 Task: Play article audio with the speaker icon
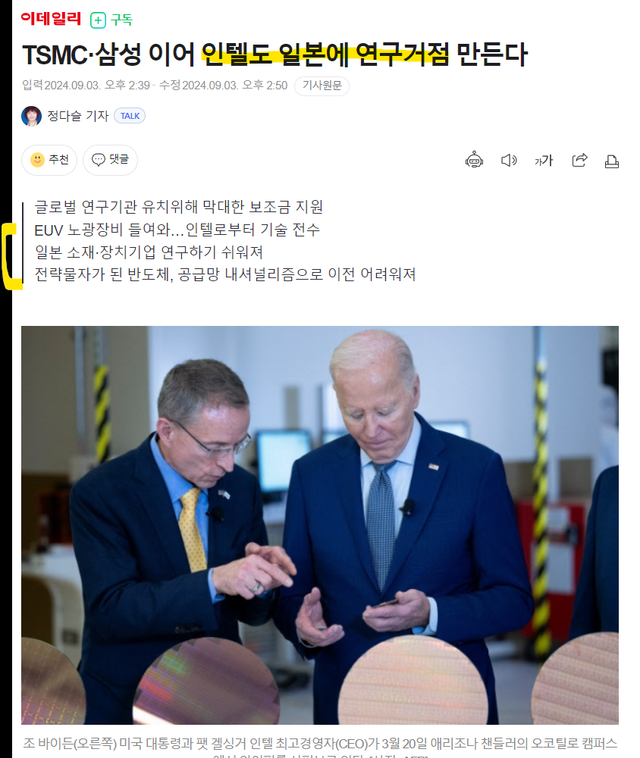tap(509, 160)
